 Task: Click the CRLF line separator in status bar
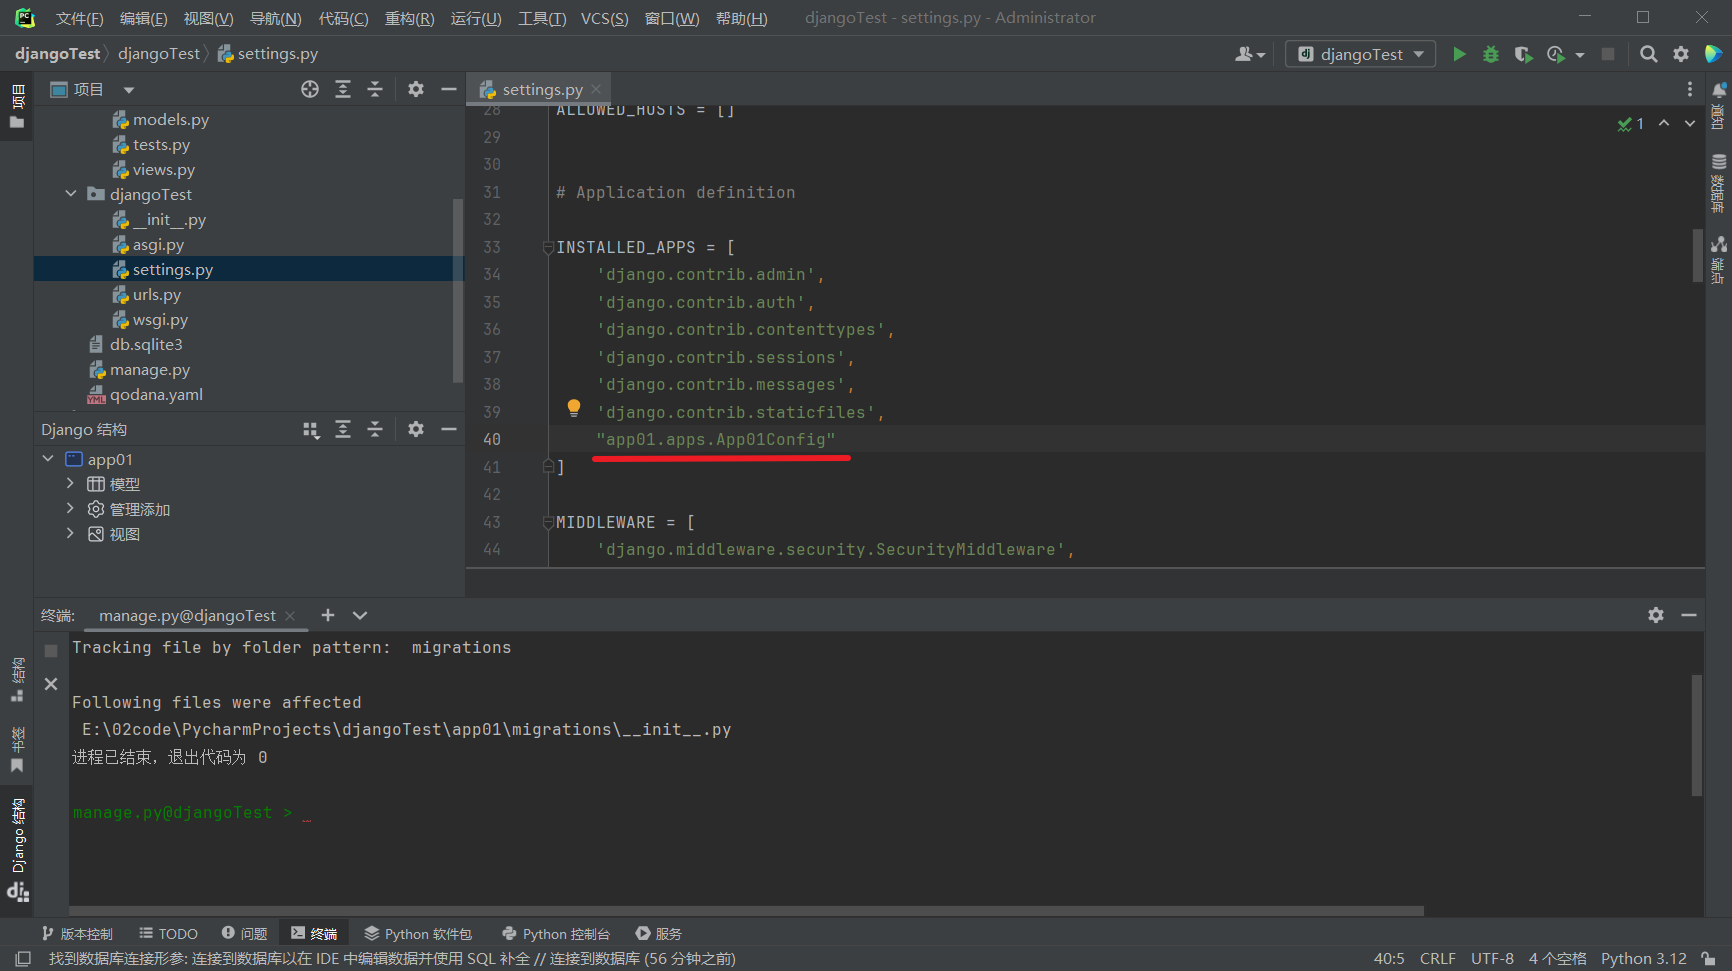(x=1437, y=958)
